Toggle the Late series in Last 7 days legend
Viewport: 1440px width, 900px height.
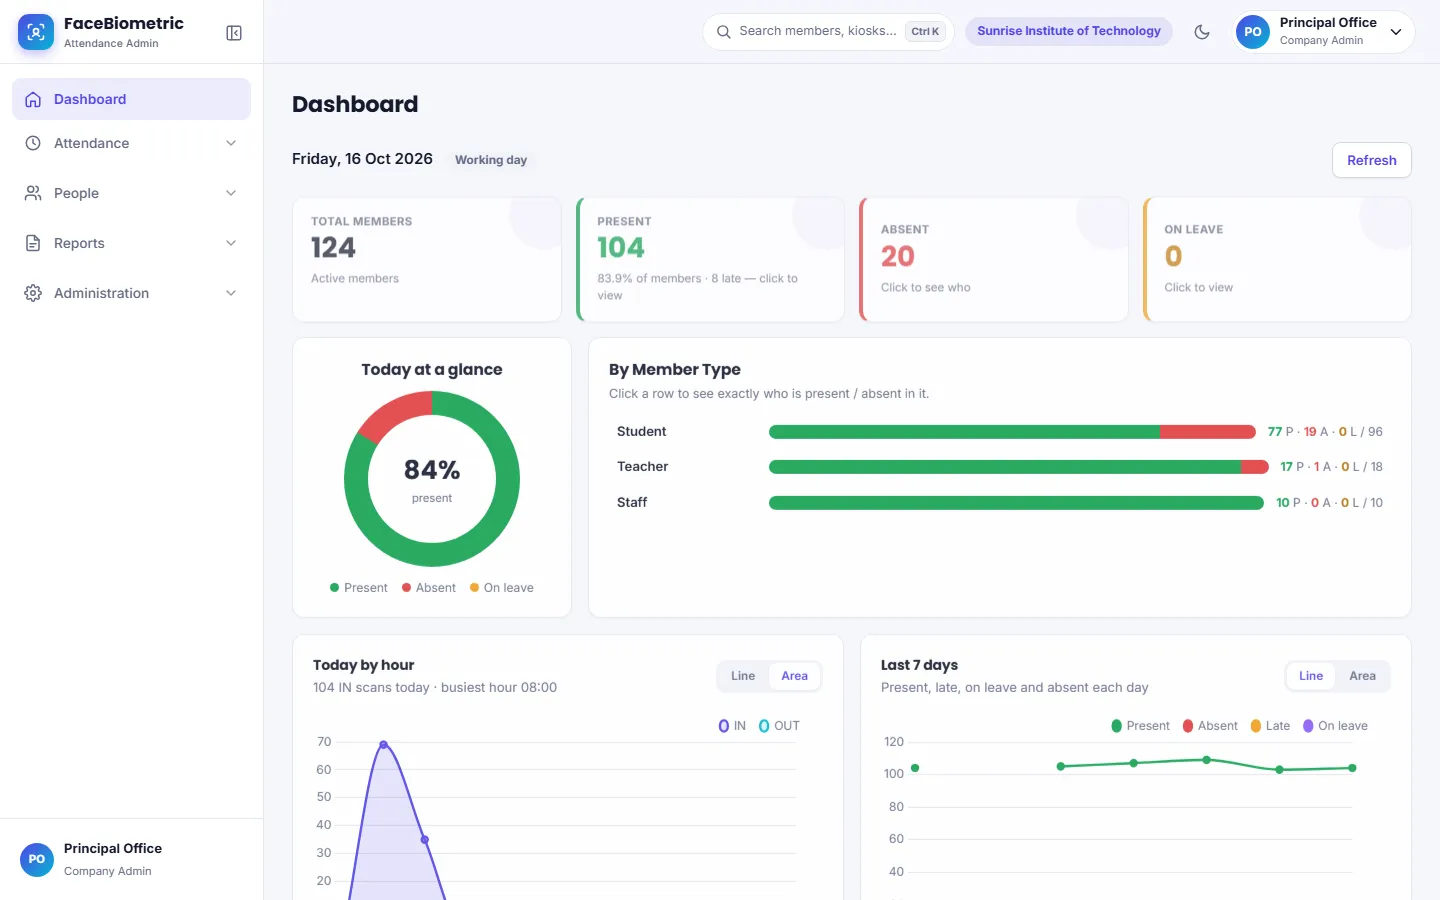pyautogui.click(x=1270, y=726)
